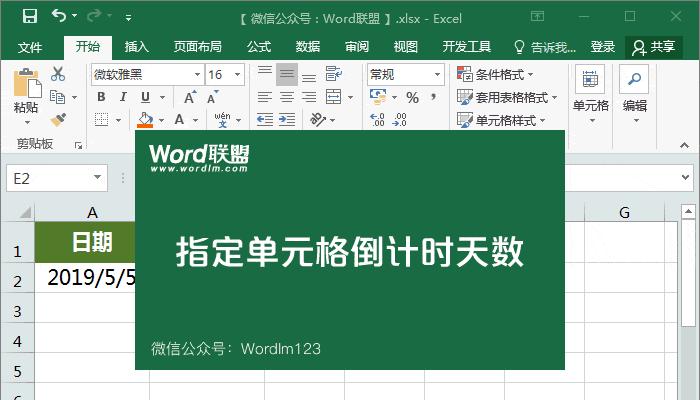Click the text Orientation icon

(x=318, y=120)
